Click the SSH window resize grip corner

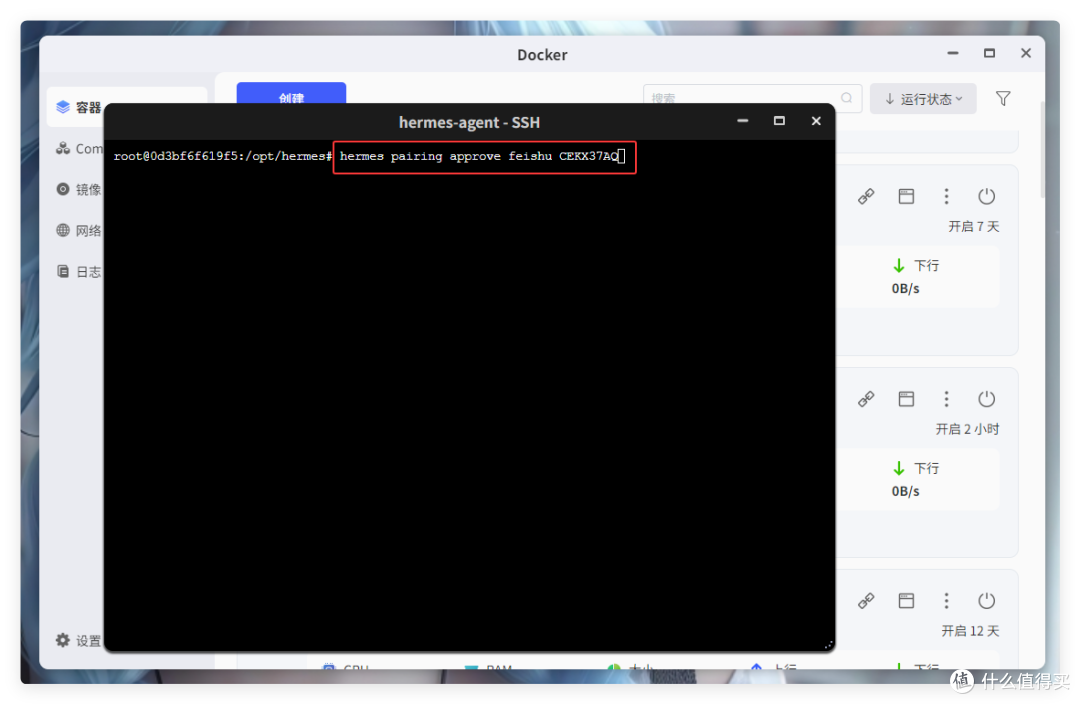coord(829,645)
